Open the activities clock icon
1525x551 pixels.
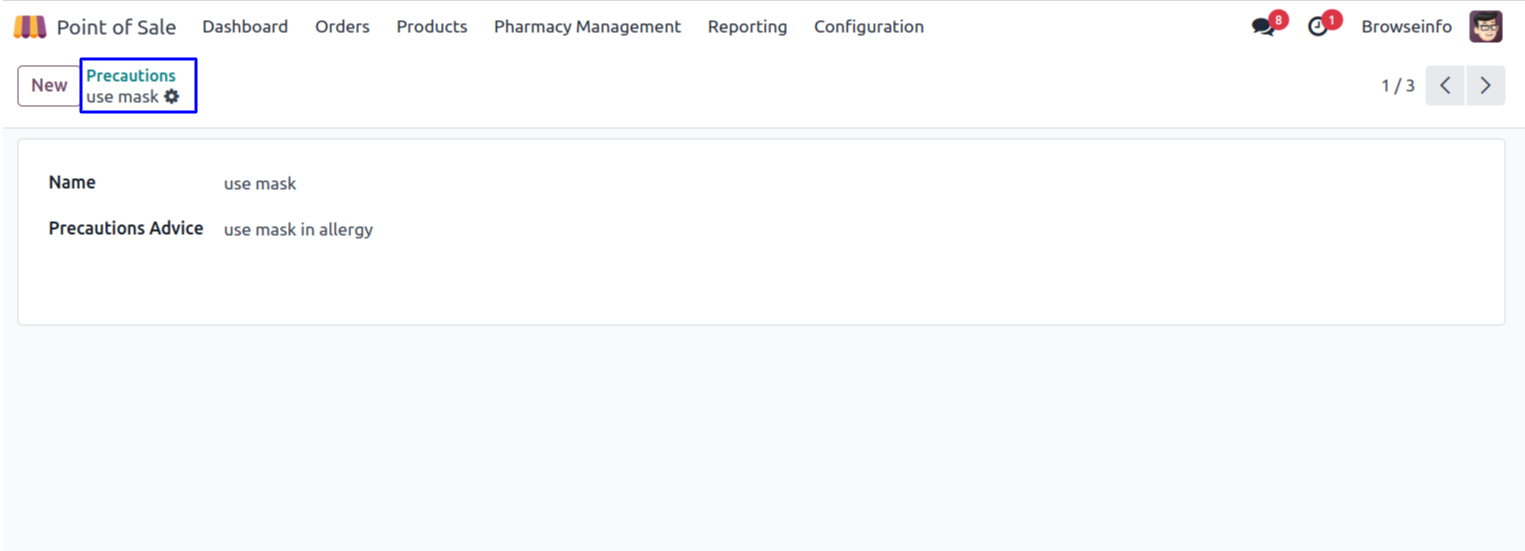[x=1318, y=27]
